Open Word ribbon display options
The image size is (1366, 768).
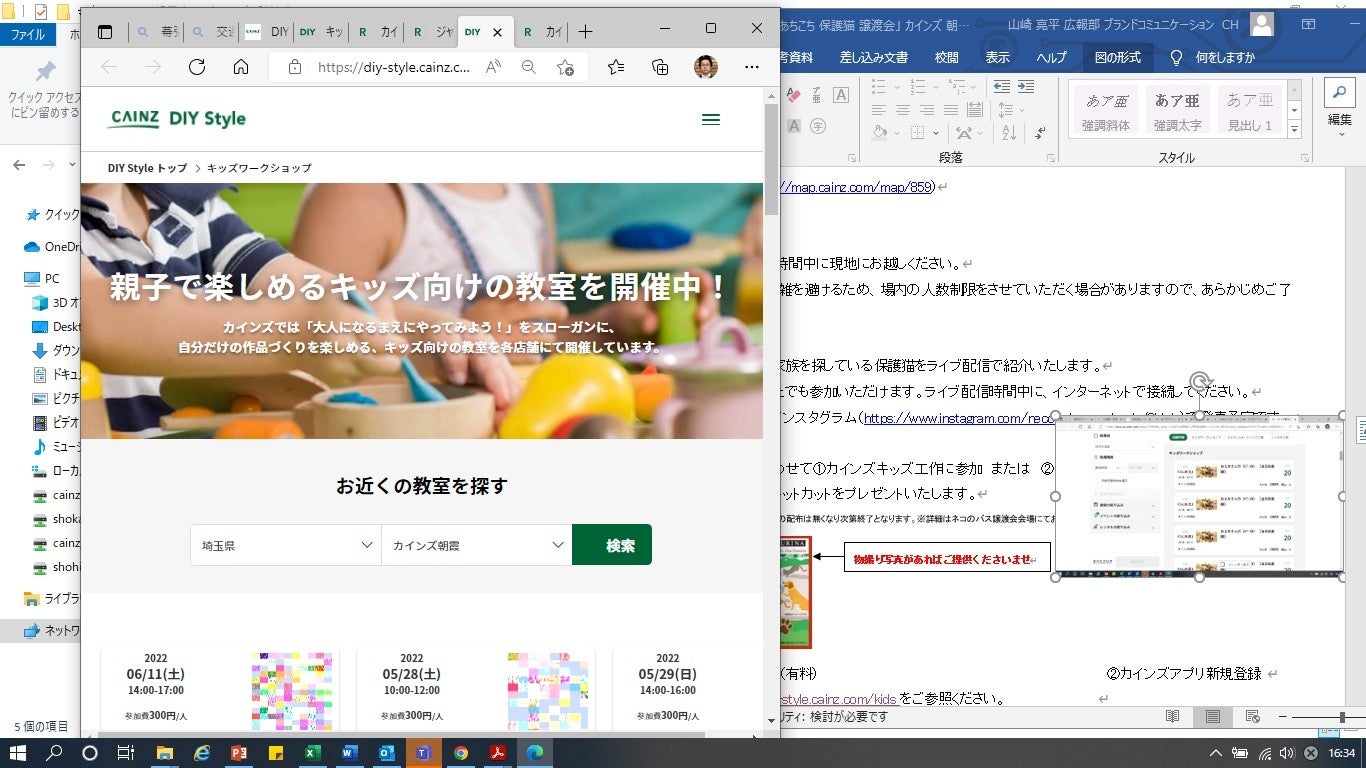(1310, 25)
